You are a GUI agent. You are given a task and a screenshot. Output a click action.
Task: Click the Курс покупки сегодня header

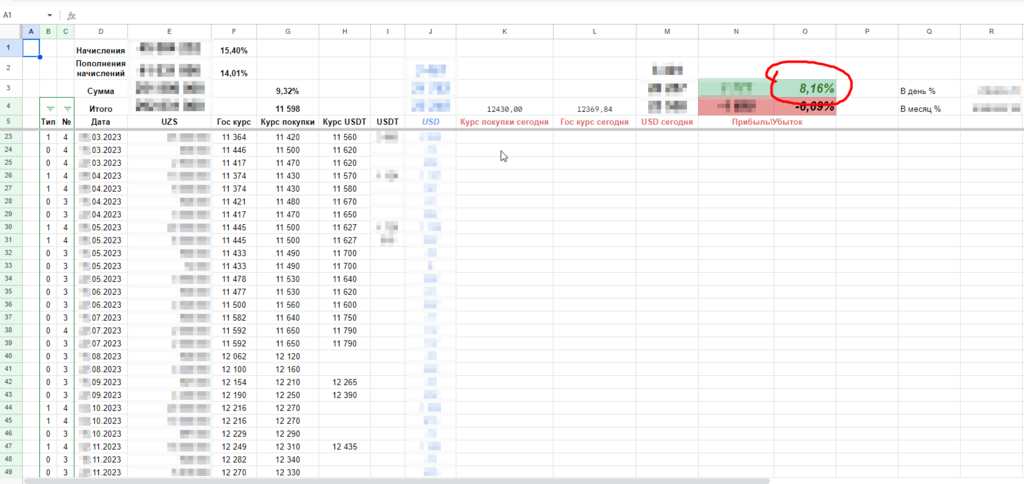505,122
